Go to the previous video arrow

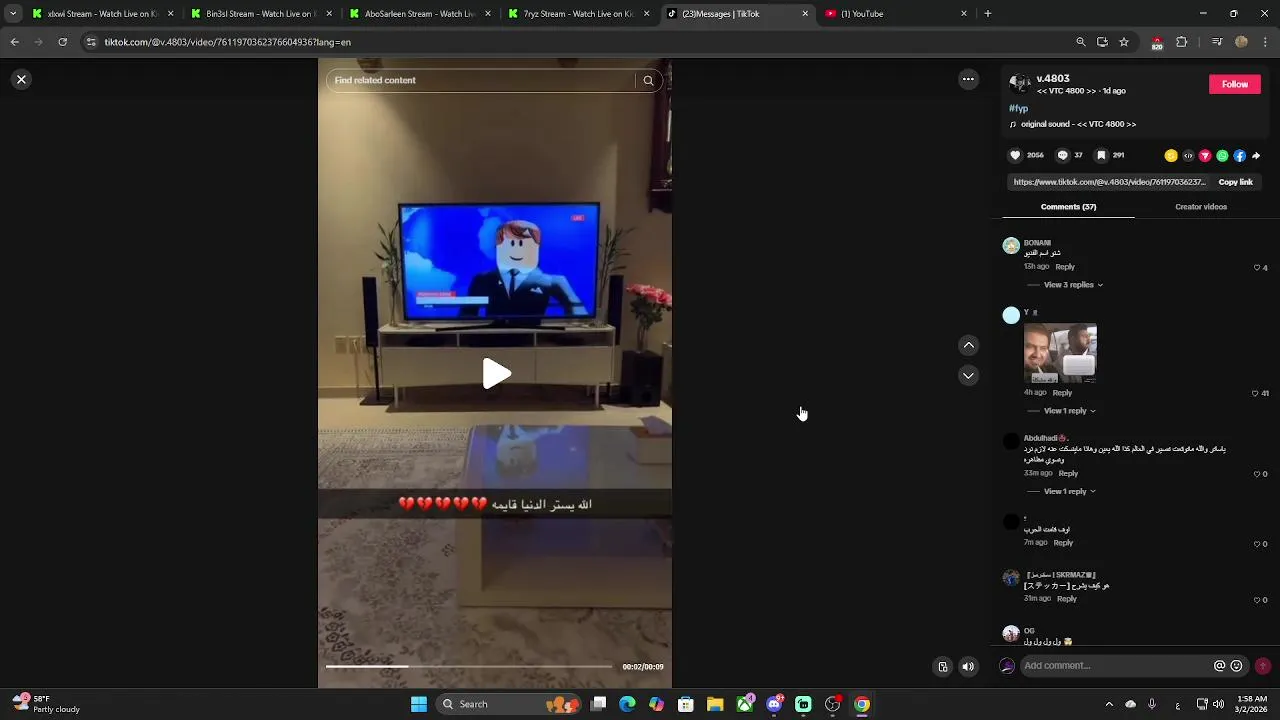click(x=968, y=345)
